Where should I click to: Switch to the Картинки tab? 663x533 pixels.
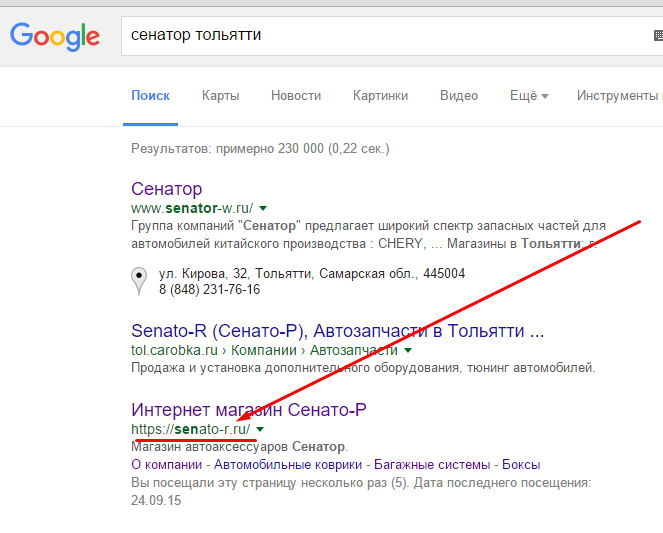click(x=380, y=96)
